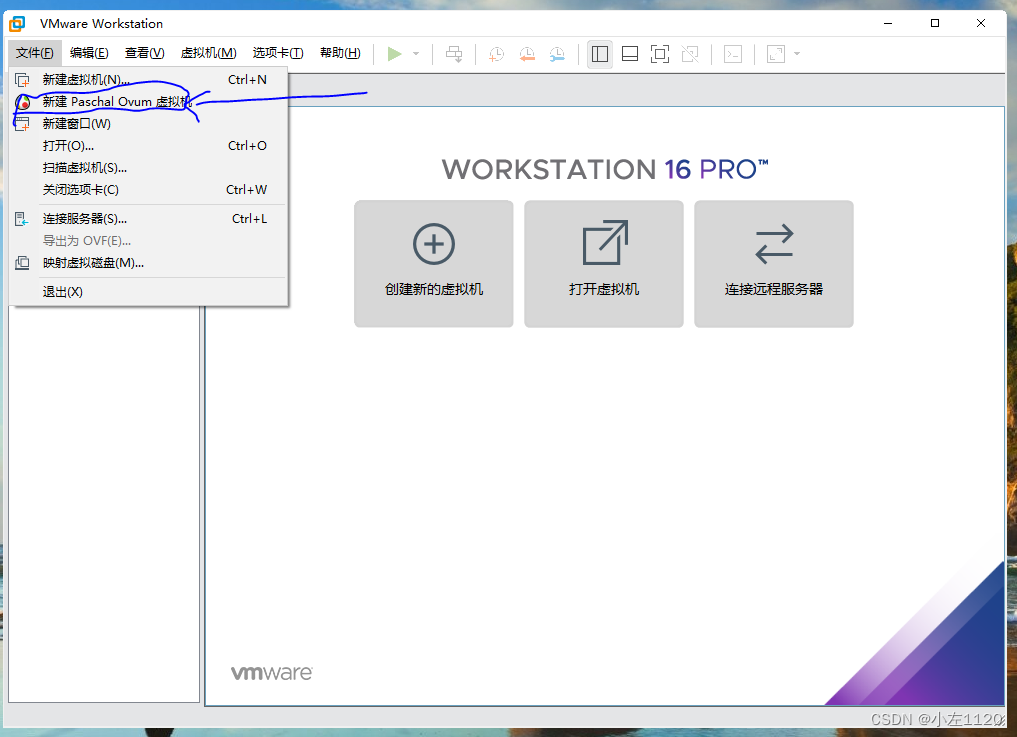The height and width of the screenshot is (737, 1017).
Task: Open the 帮助(H) menu
Action: [340, 53]
